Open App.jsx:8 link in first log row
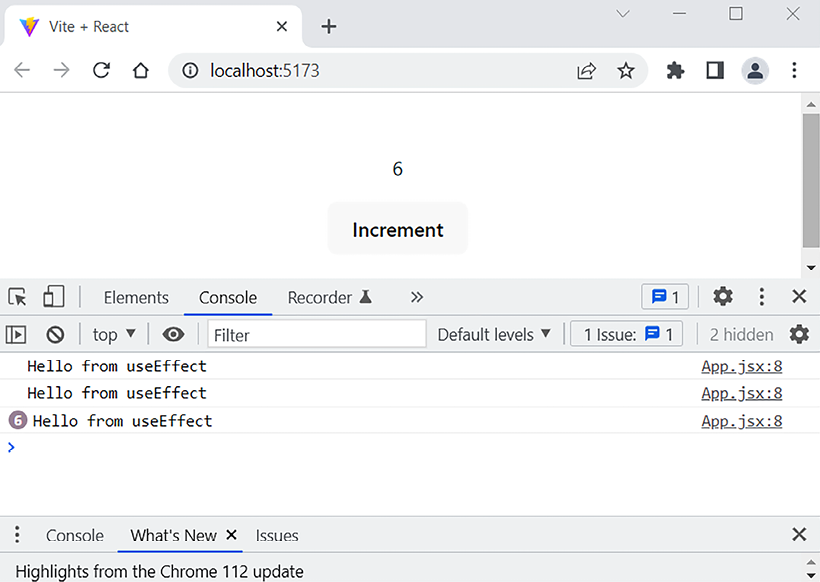The height and width of the screenshot is (582, 820). pyautogui.click(x=741, y=366)
